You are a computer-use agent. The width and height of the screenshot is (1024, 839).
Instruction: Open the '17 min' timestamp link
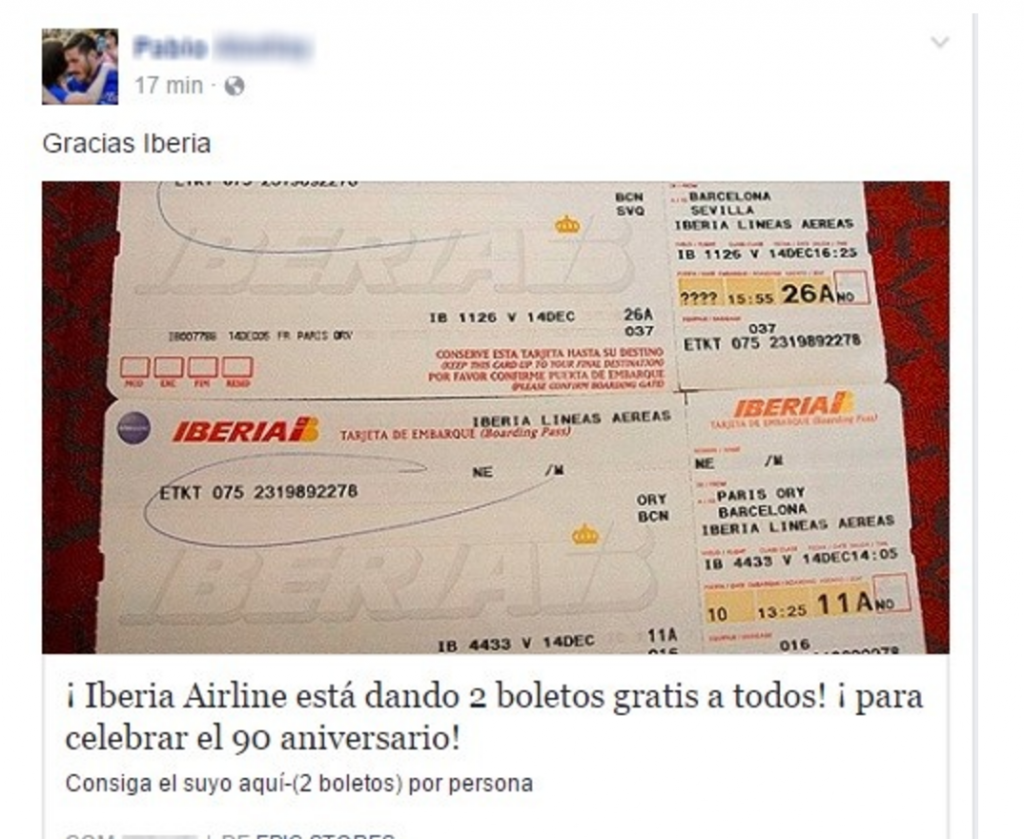168,86
